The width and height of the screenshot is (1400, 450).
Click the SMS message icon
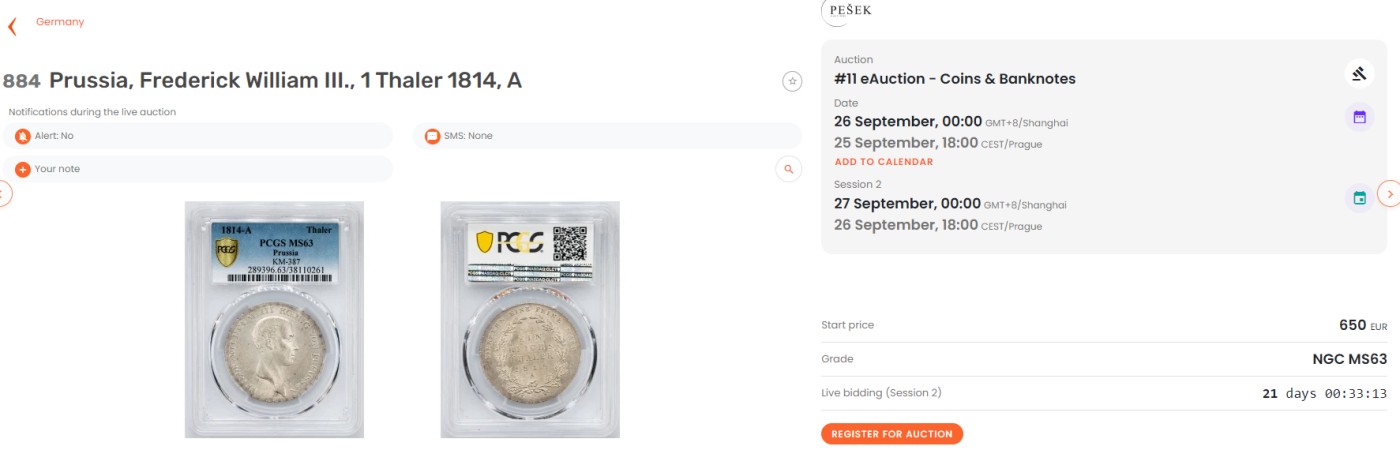tap(432, 136)
